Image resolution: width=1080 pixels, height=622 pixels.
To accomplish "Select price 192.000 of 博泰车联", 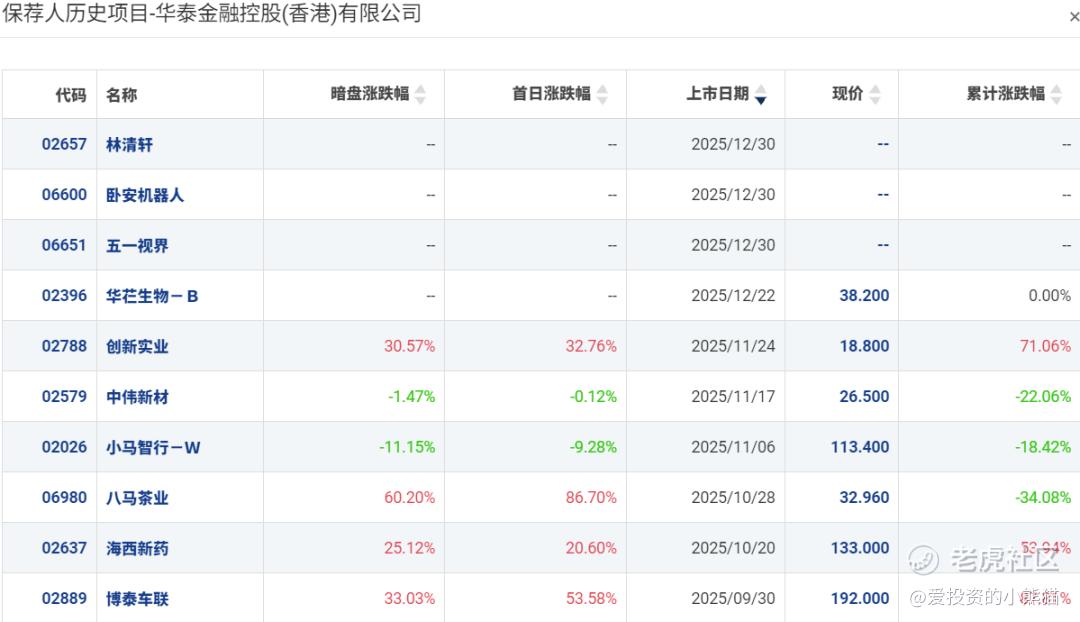I will click(860, 598).
